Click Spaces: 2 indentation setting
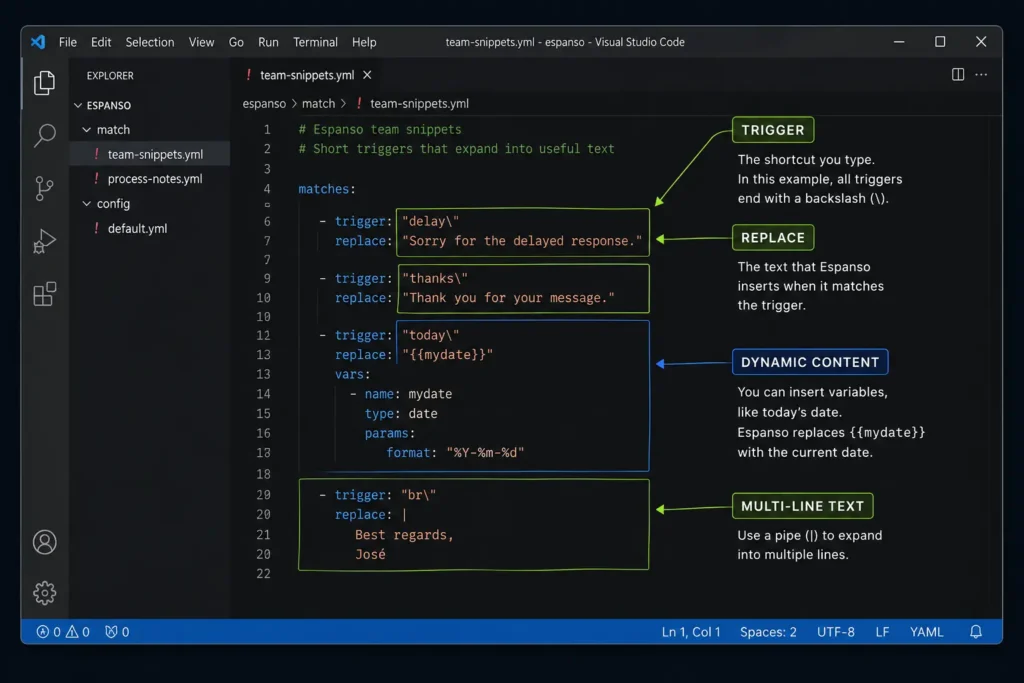 click(x=768, y=631)
